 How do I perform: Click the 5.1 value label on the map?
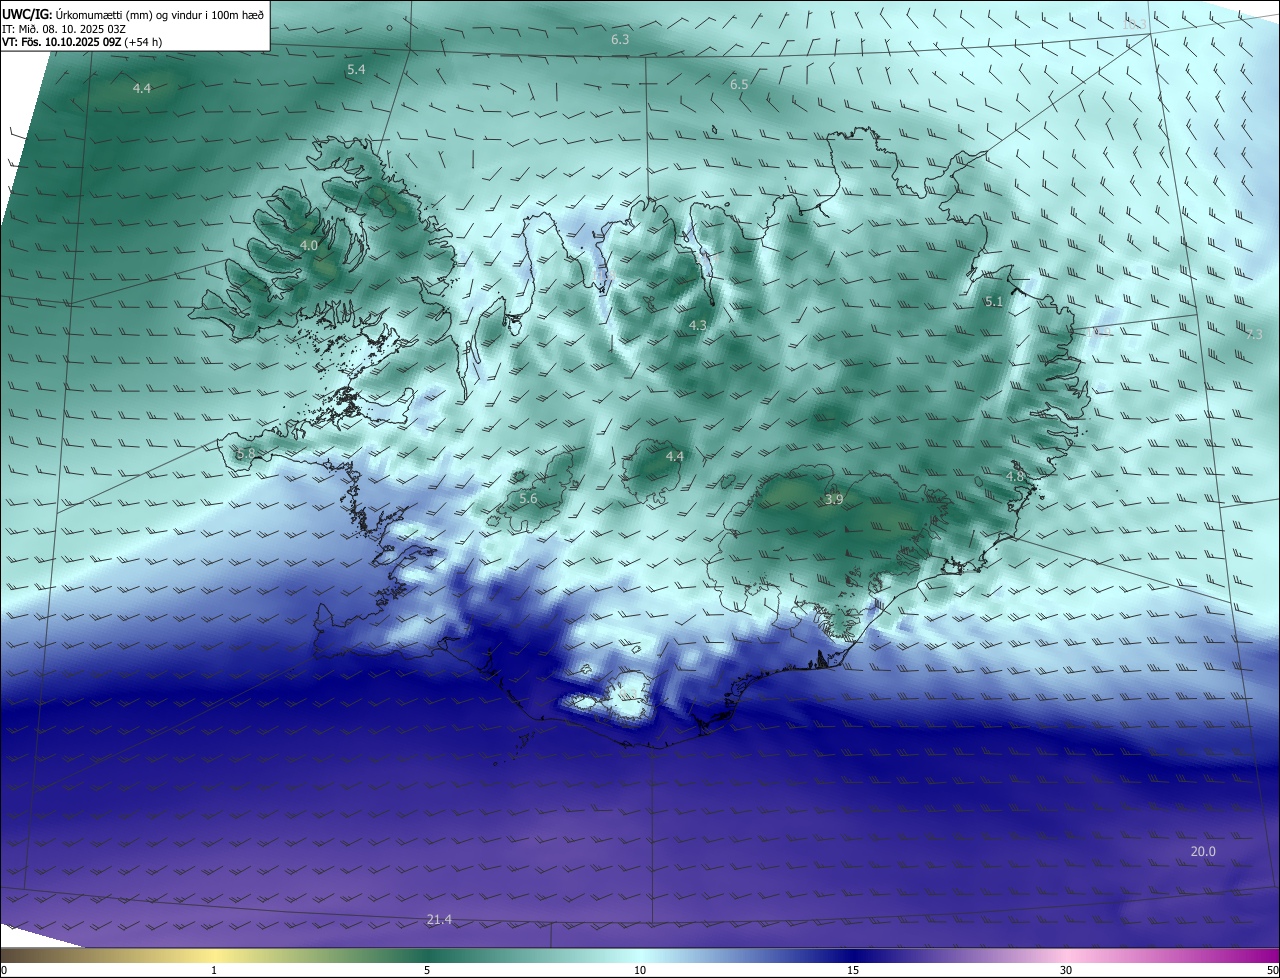click(x=993, y=301)
